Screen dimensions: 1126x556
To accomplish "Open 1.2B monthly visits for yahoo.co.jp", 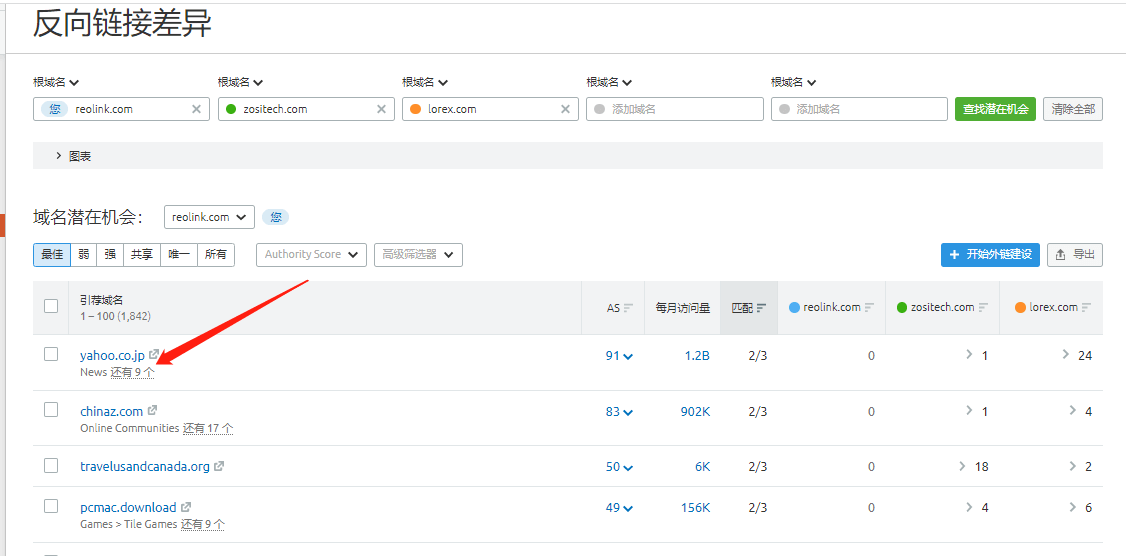I will [695, 356].
